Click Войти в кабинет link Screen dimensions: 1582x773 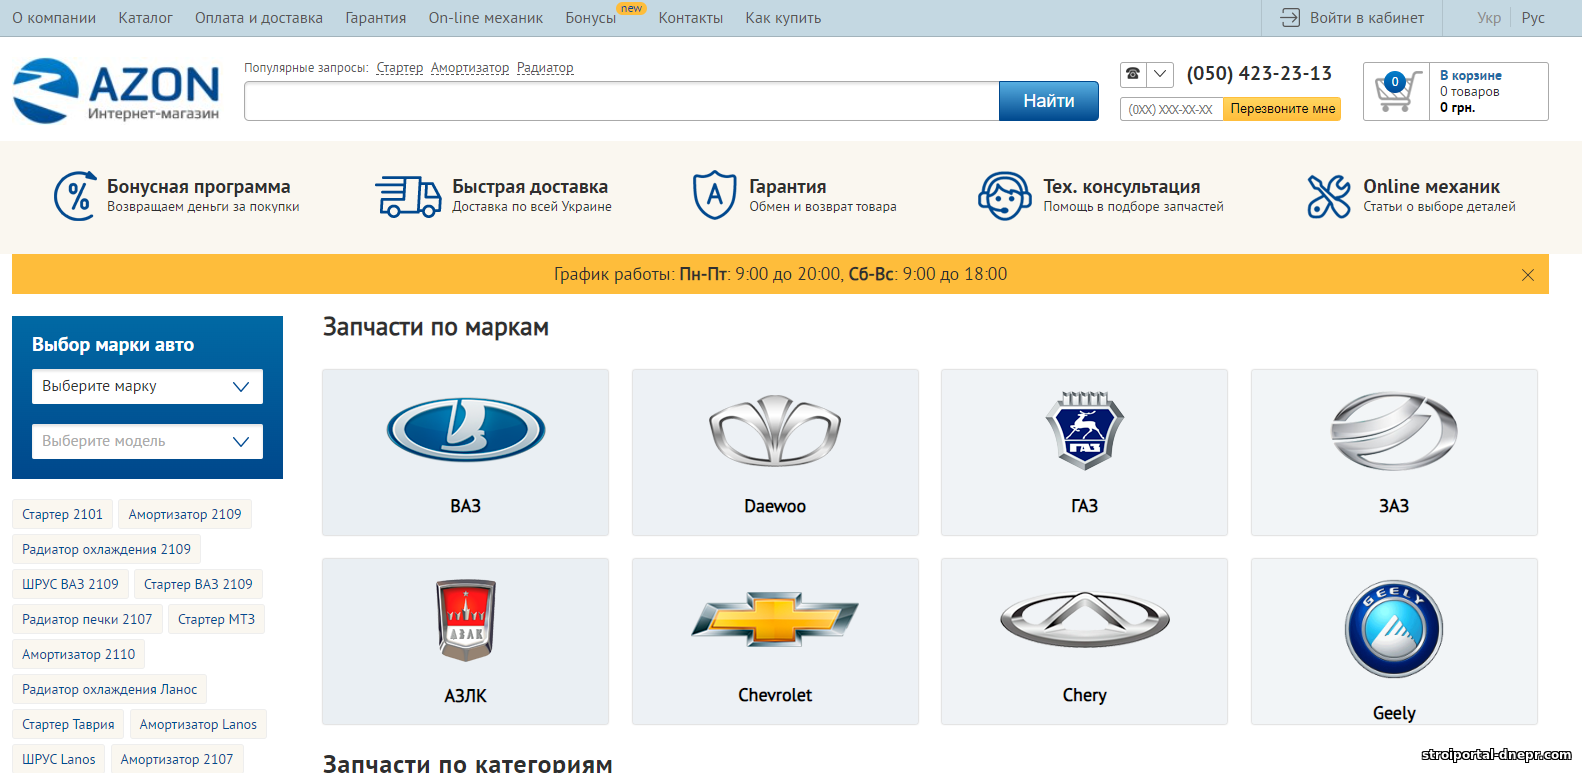click(x=1367, y=18)
